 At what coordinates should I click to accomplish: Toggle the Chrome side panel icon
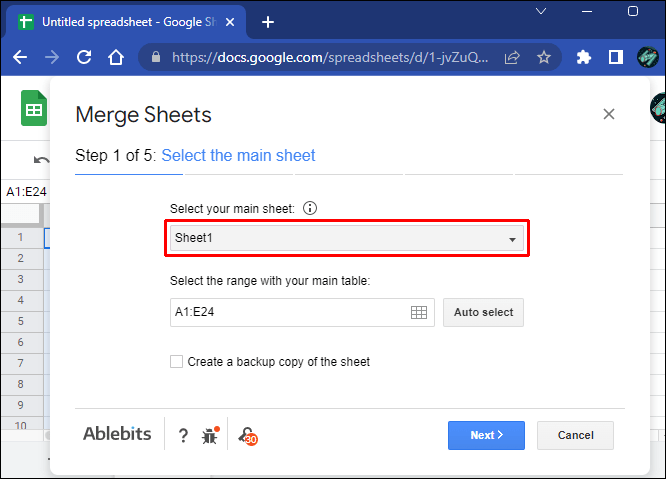pyautogui.click(x=616, y=58)
